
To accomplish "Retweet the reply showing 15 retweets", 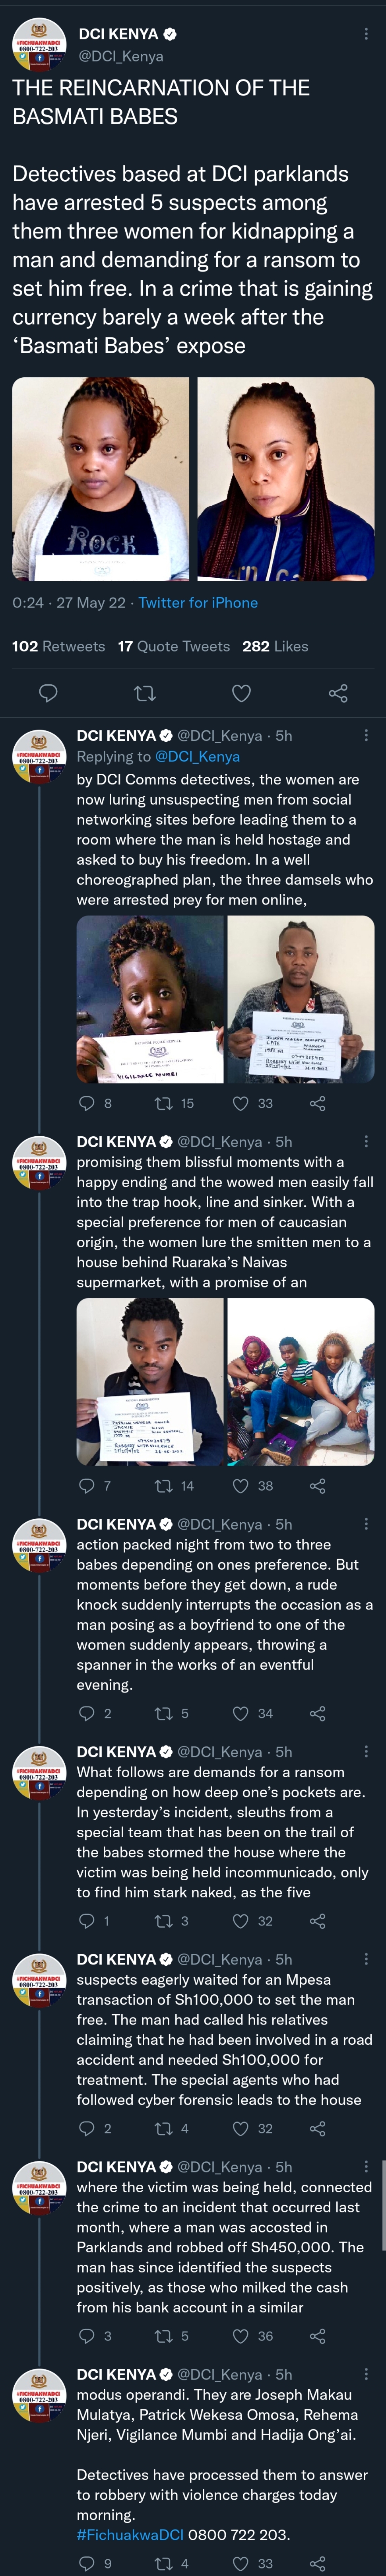I will pyautogui.click(x=164, y=1103).
